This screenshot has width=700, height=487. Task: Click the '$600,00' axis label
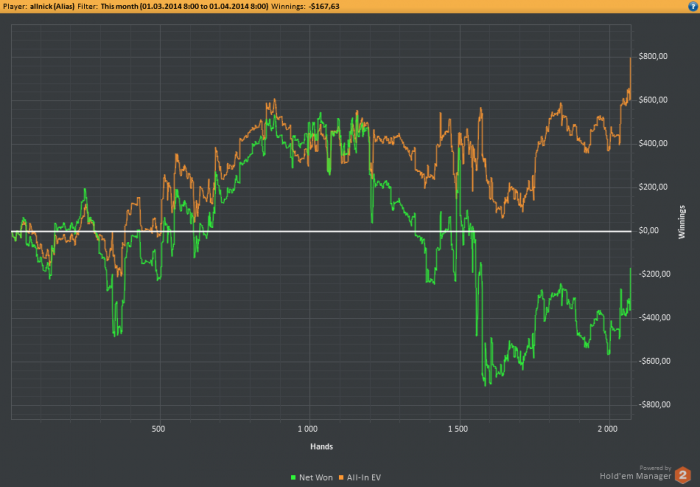(x=653, y=100)
